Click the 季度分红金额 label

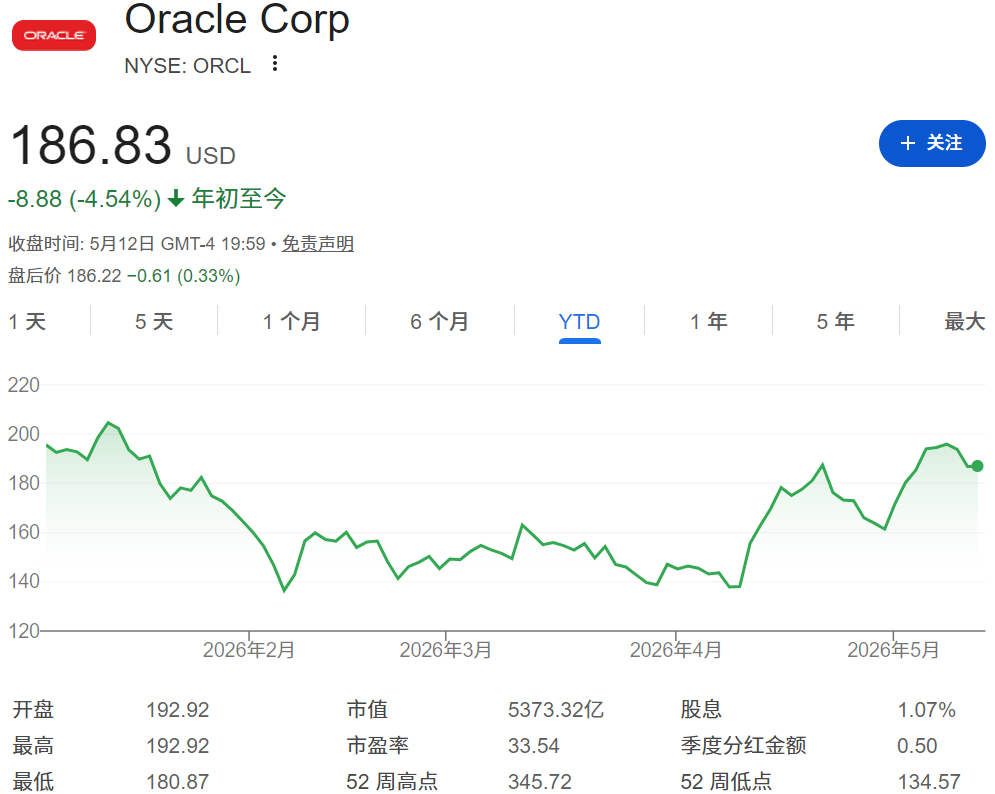click(x=743, y=746)
